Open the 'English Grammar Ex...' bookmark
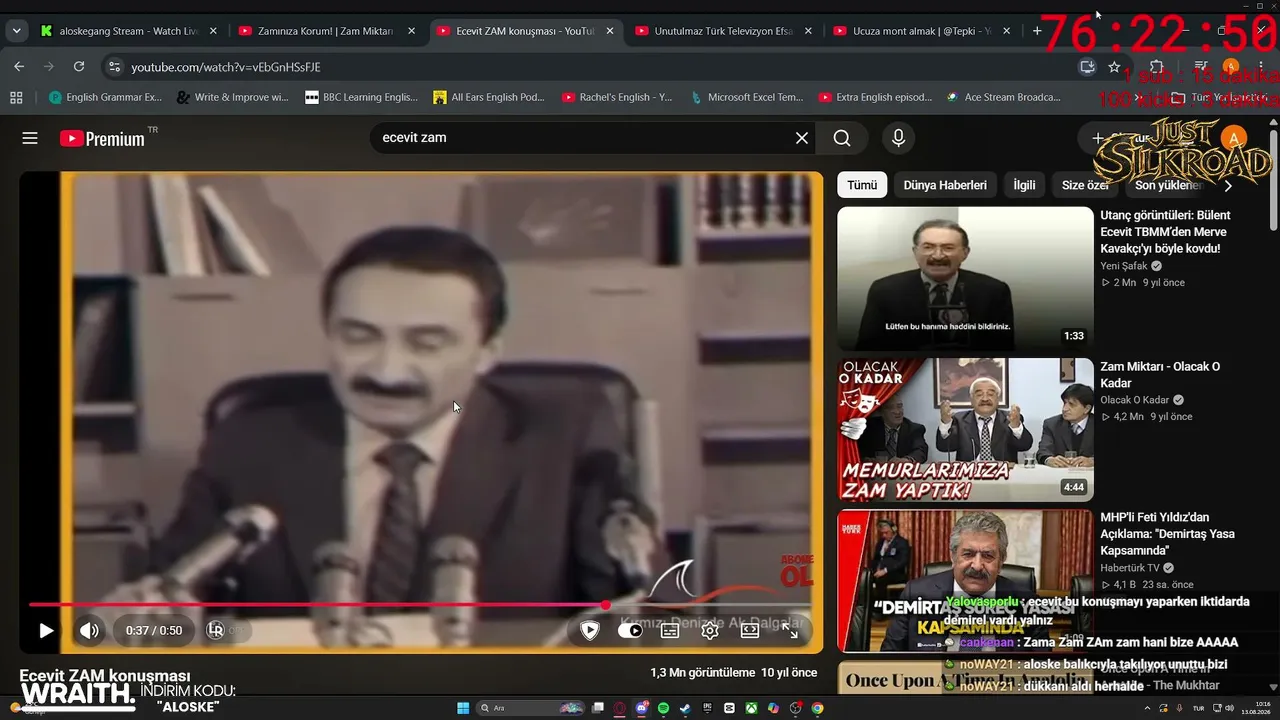This screenshot has height=720, width=1280. 105,97
